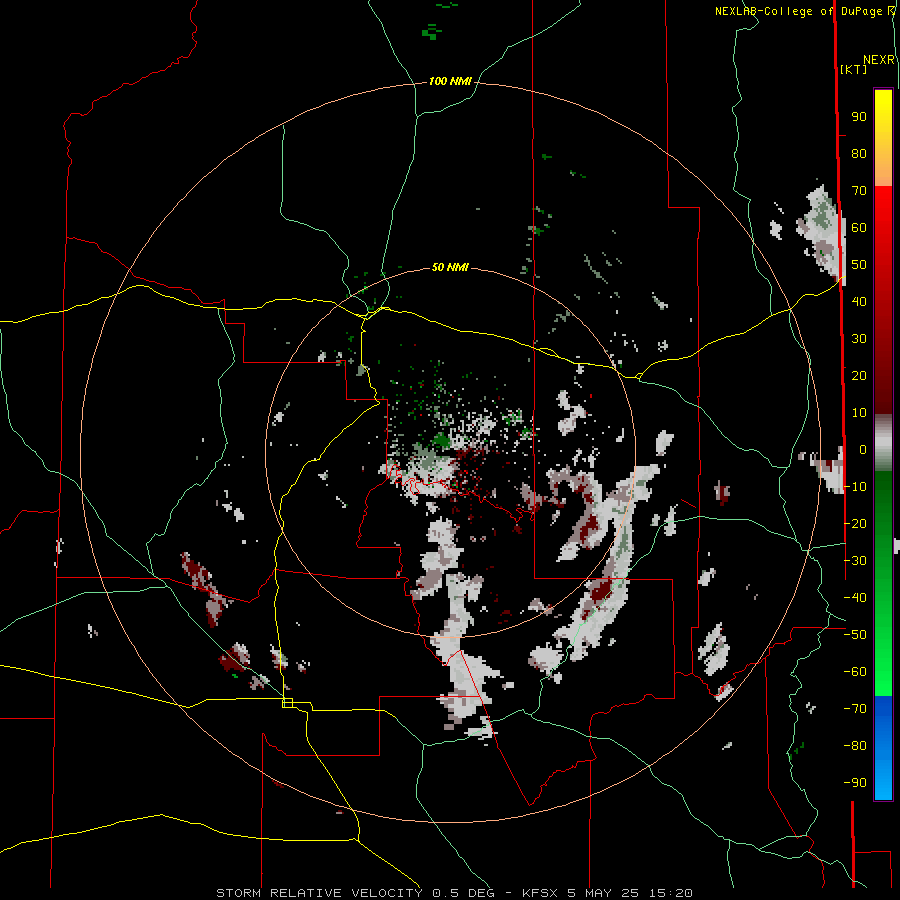Select the positive 80 knot scale label
Viewport: 900px width, 900px height.
(x=859, y=153)
